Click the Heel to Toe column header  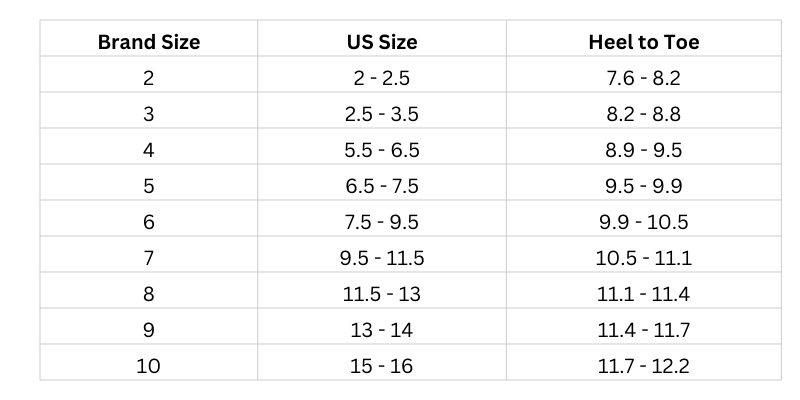coord(643,38)
